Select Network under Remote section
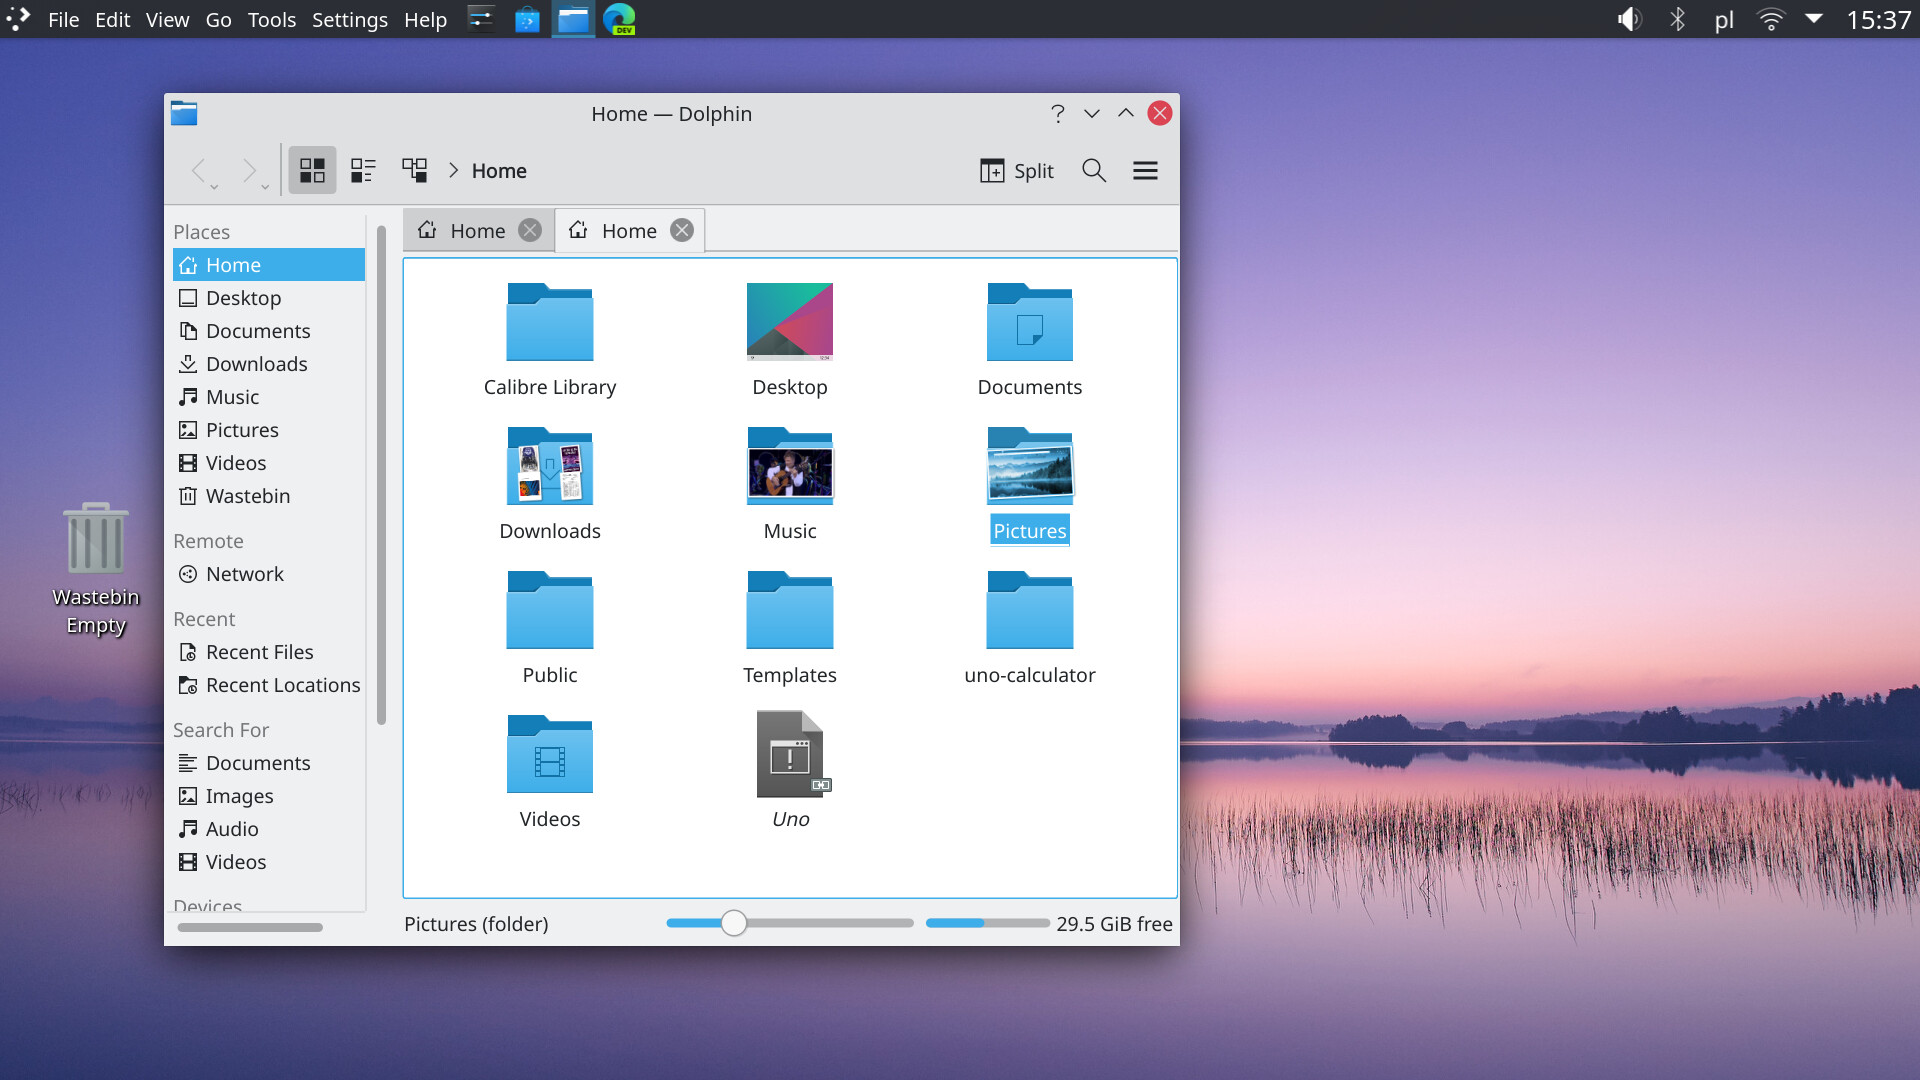 pos(244,574)
